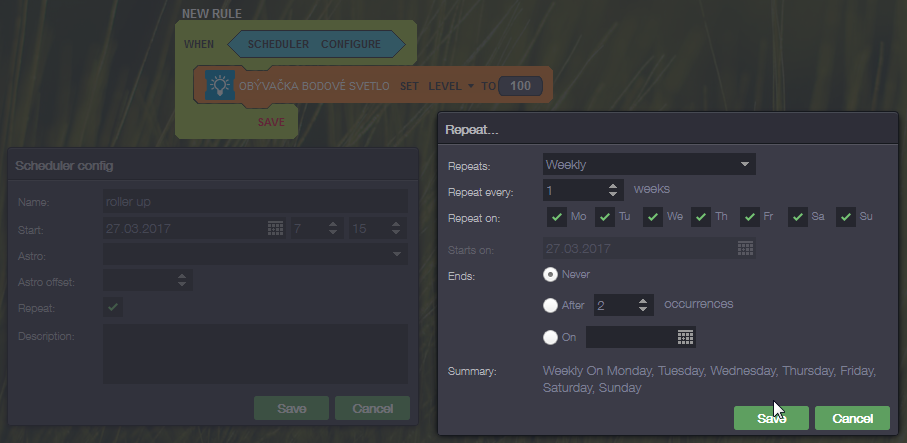Click SAVE under the new rule block
Screen dimensions: 907x443
pos(271,121)
